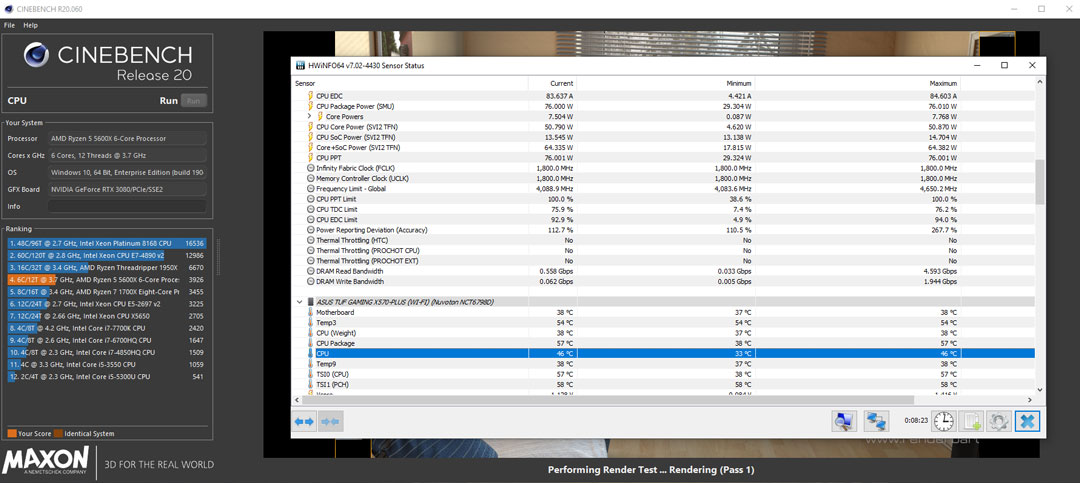Click the CPU EDC lightning icon
The image size is (1080, 483).
311,96
